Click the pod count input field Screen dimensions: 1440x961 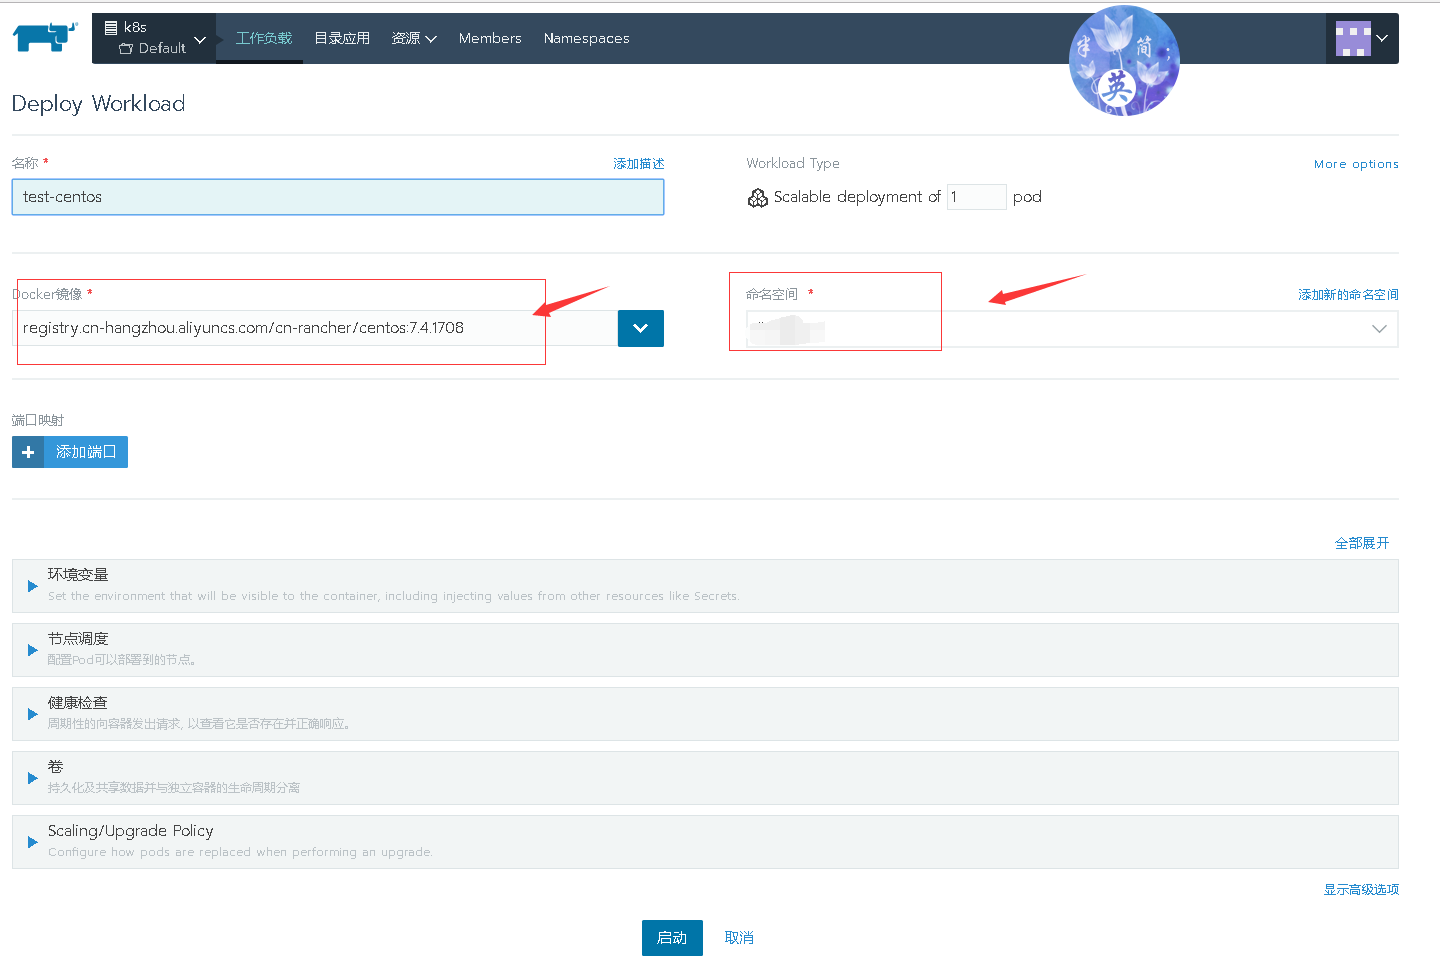point(976,197)
